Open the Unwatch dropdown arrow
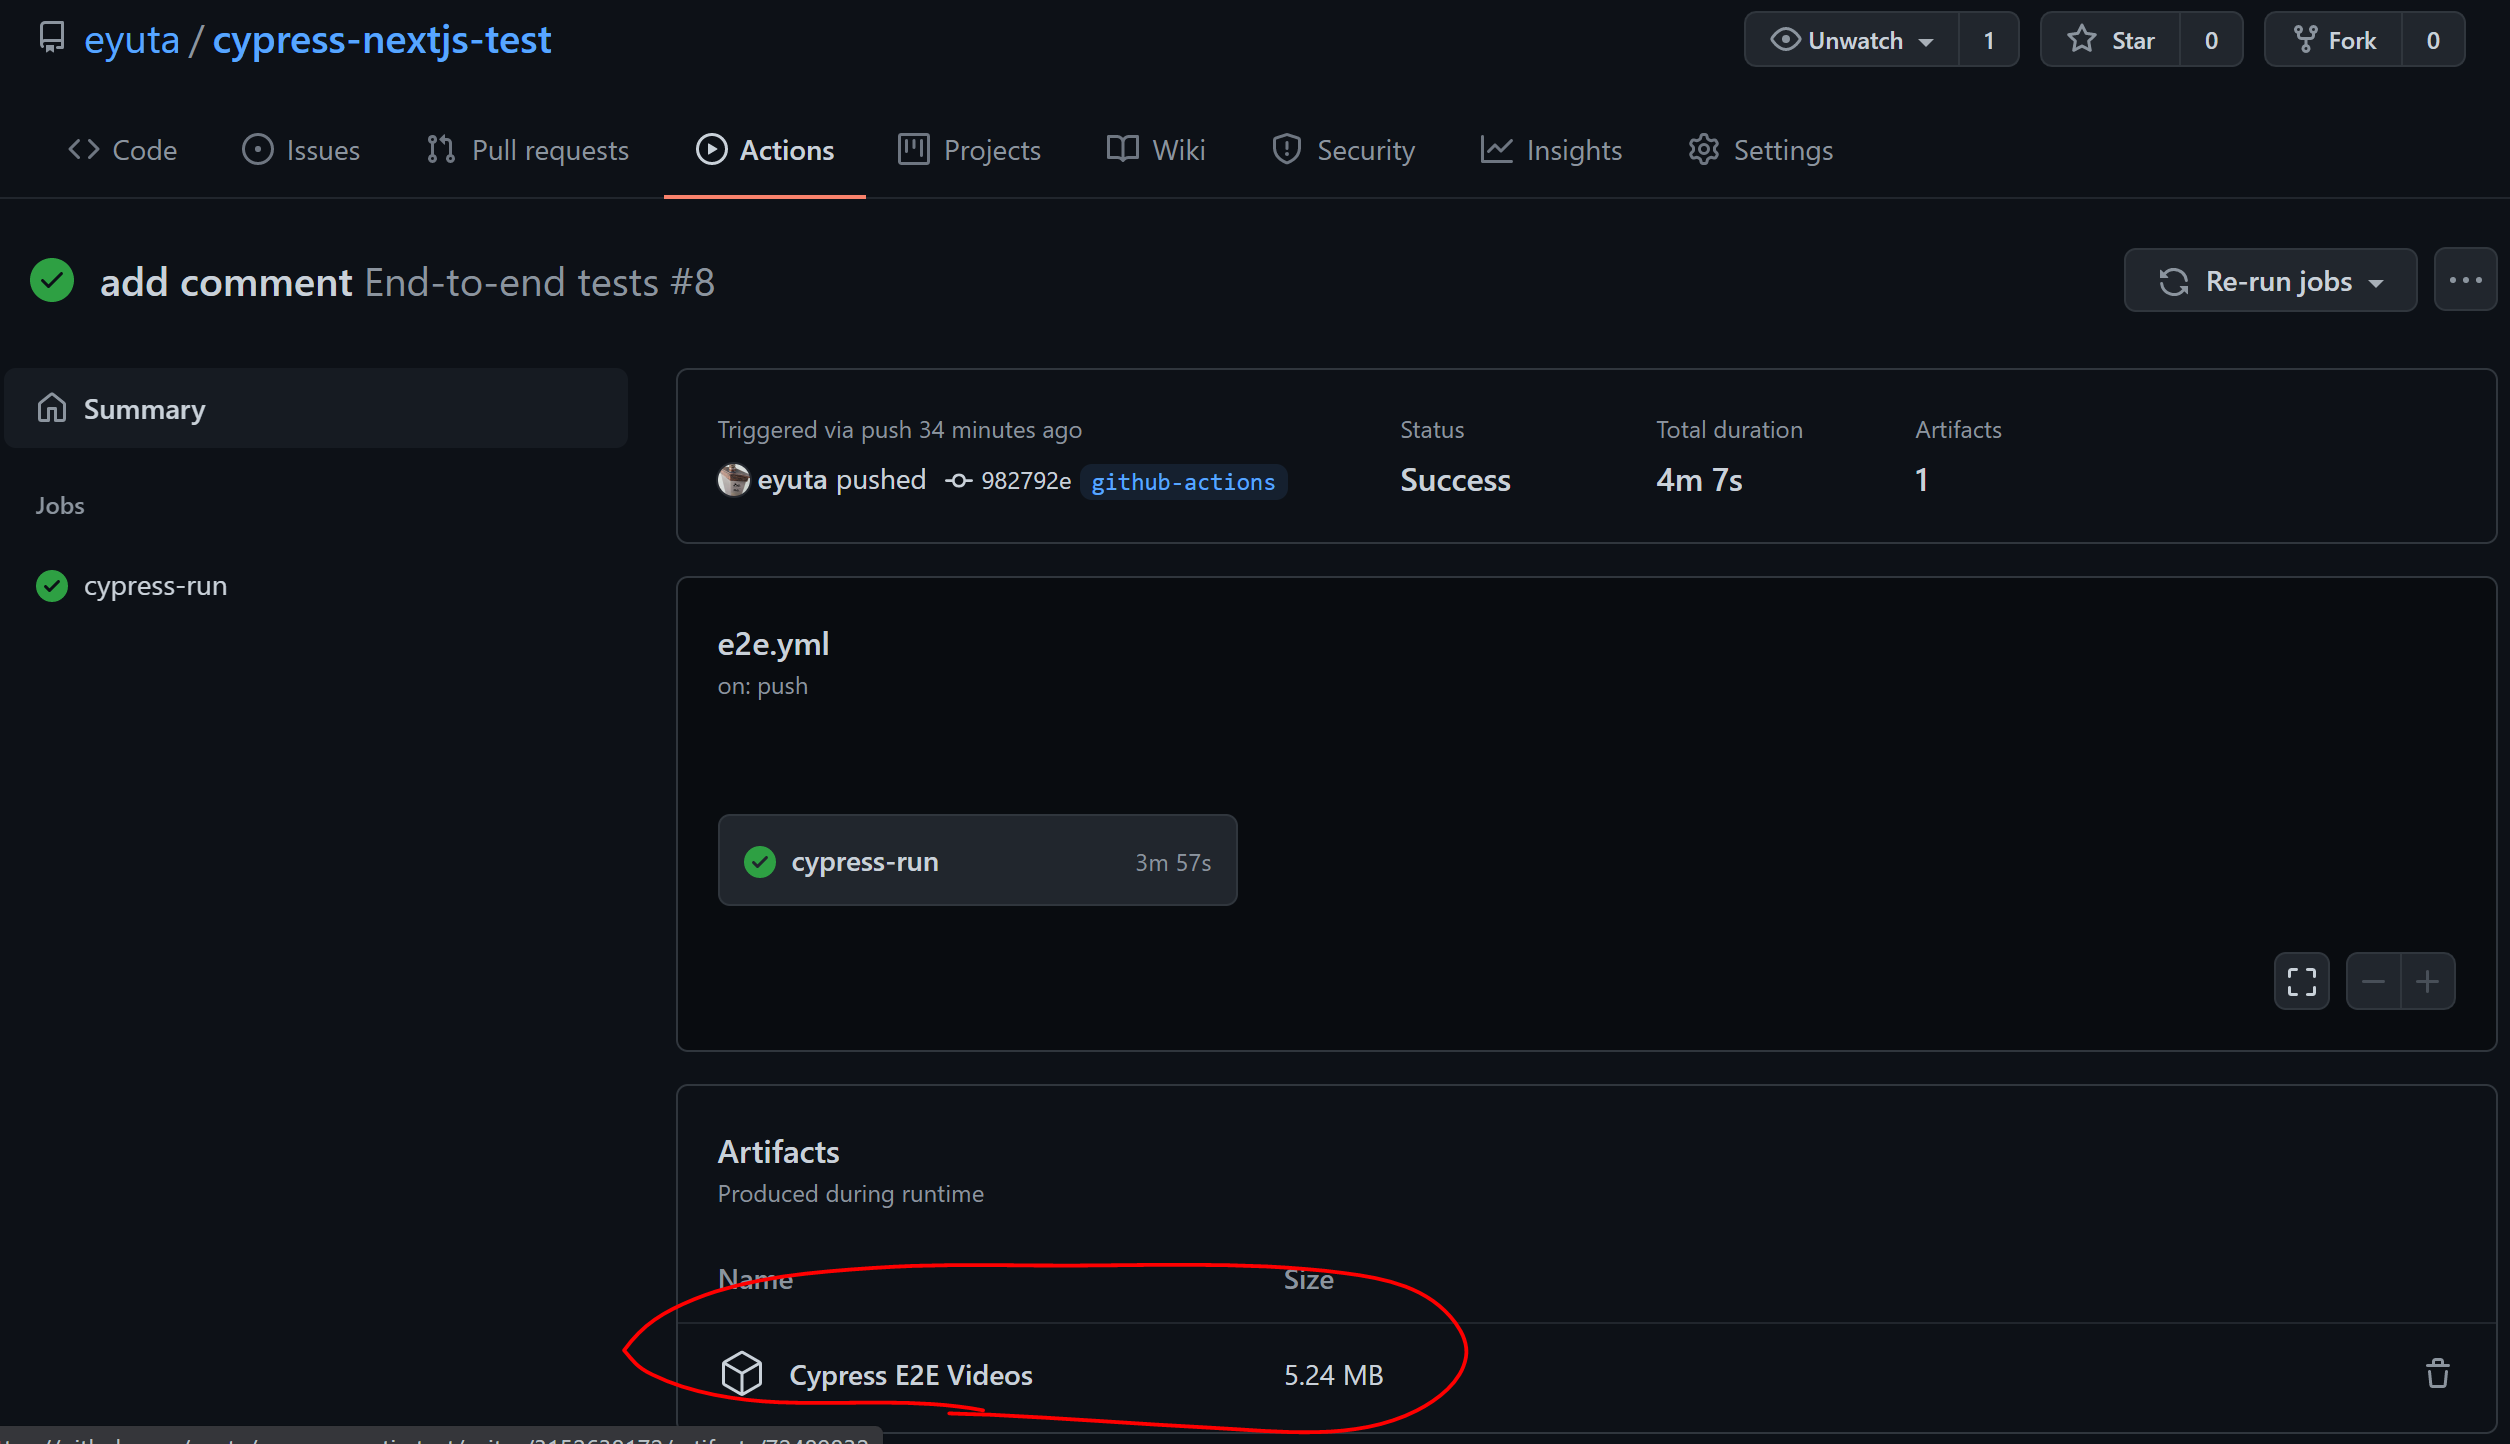This screenshot has width=2510, height=1444. tap(1926, 41)
